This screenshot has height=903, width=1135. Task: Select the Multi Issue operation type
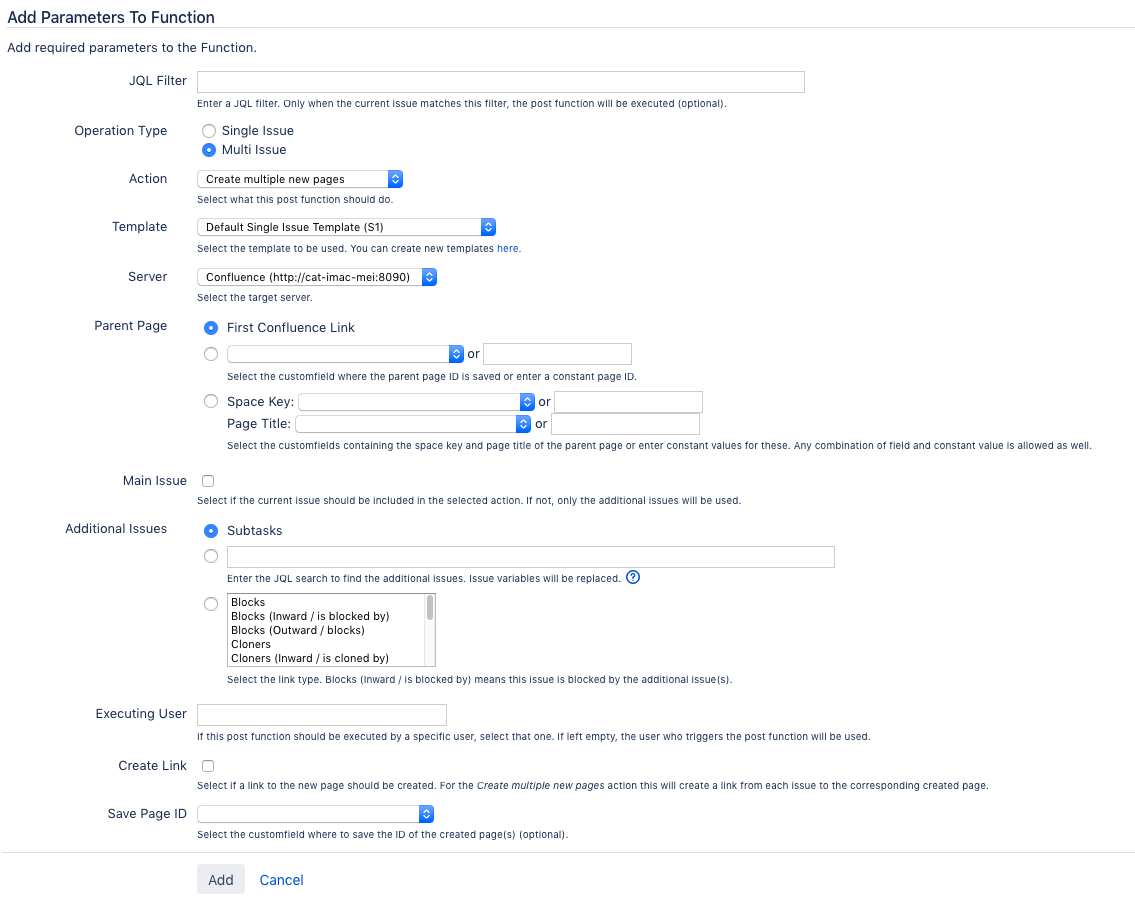(209, 150)
